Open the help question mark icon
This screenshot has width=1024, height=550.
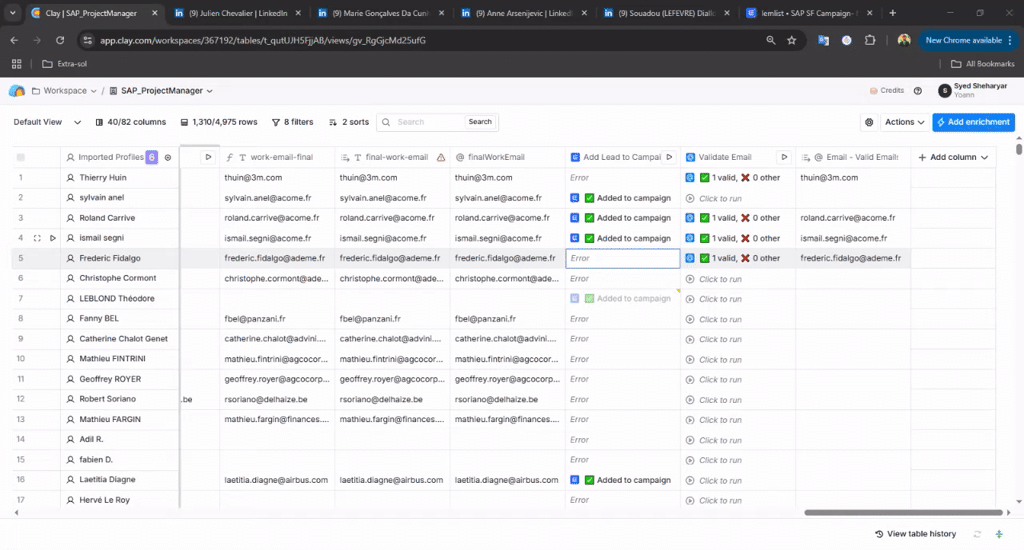click(x=918, y=91)
